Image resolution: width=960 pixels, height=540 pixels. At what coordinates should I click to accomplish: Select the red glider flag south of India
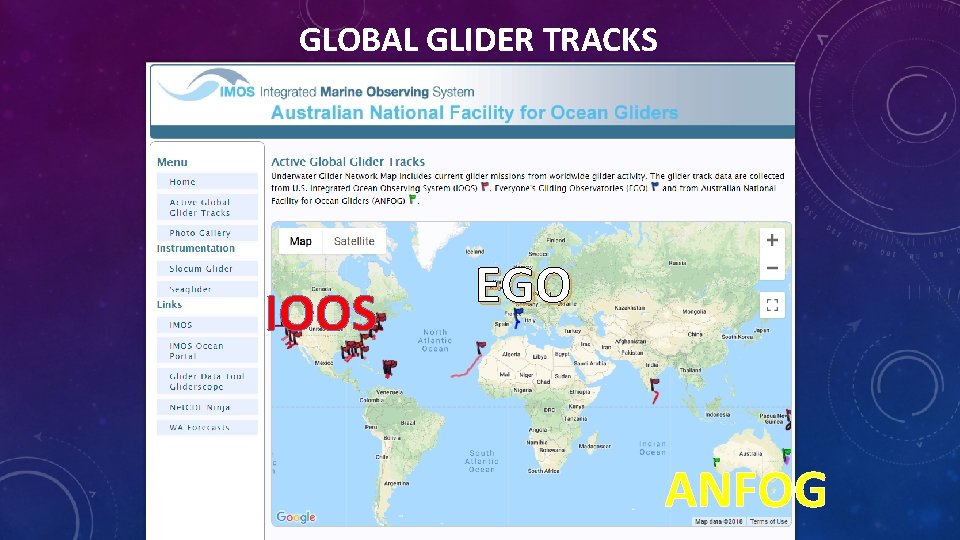tap(654, 384)
